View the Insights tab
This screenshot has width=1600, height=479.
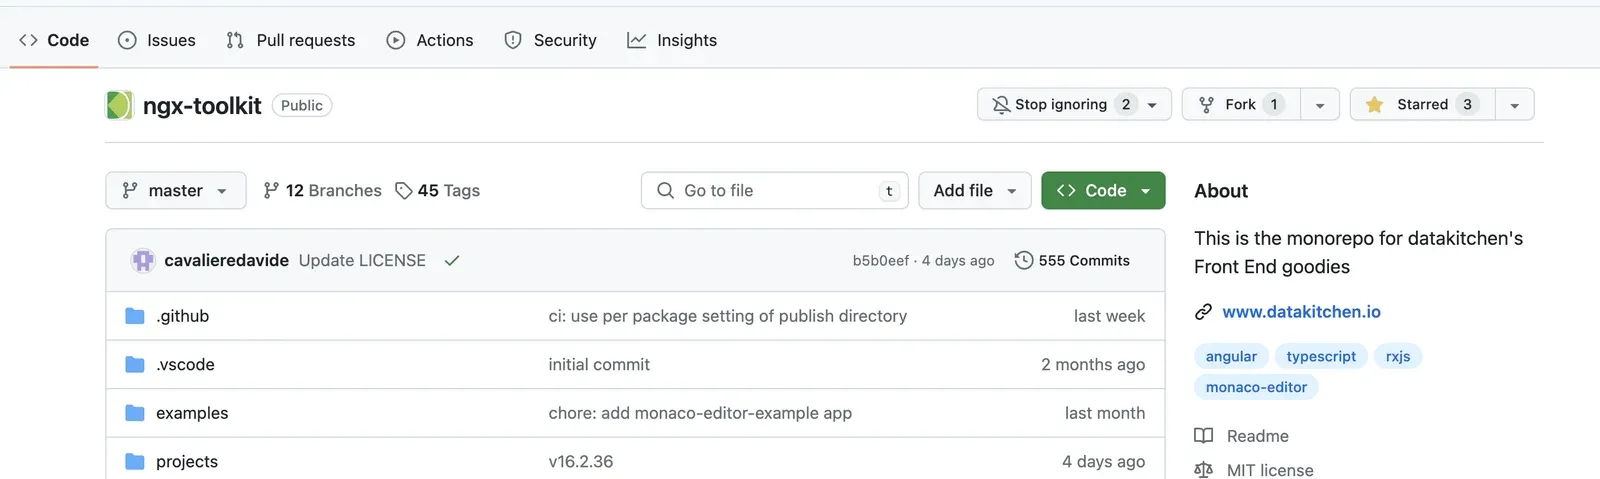[672, 40]
